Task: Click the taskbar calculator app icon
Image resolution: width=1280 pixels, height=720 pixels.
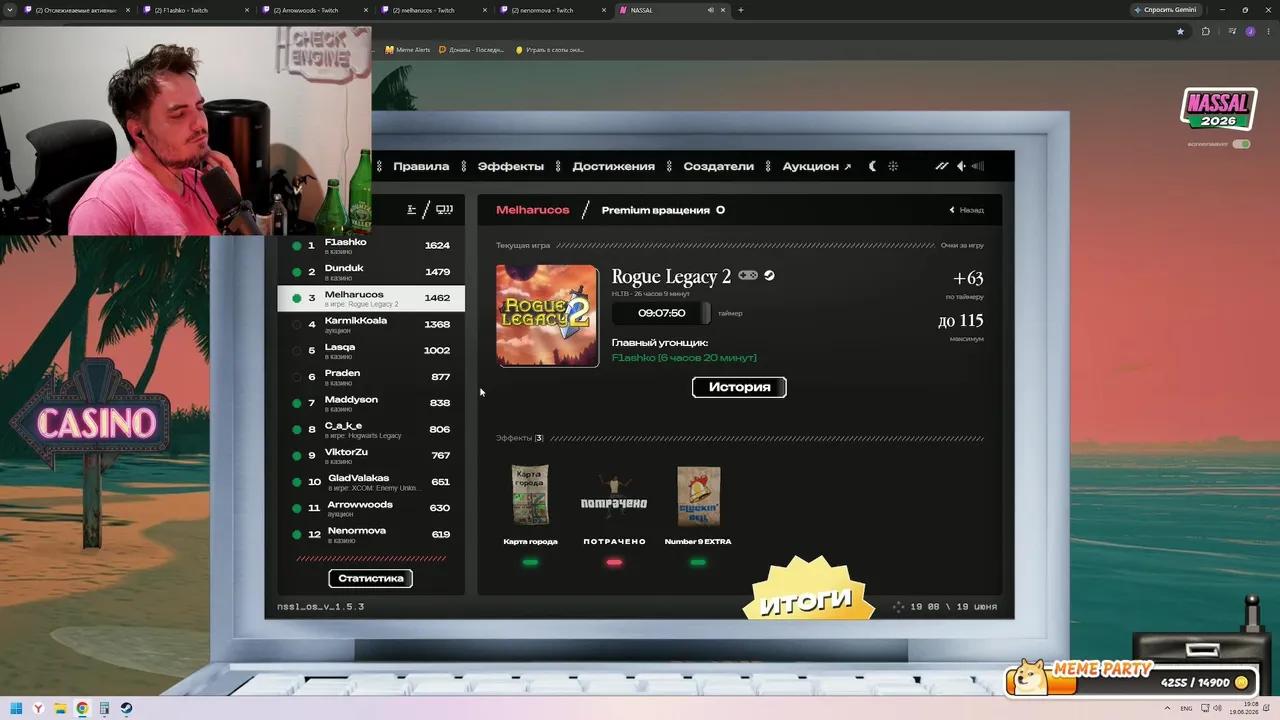Action: pos(104,708)
